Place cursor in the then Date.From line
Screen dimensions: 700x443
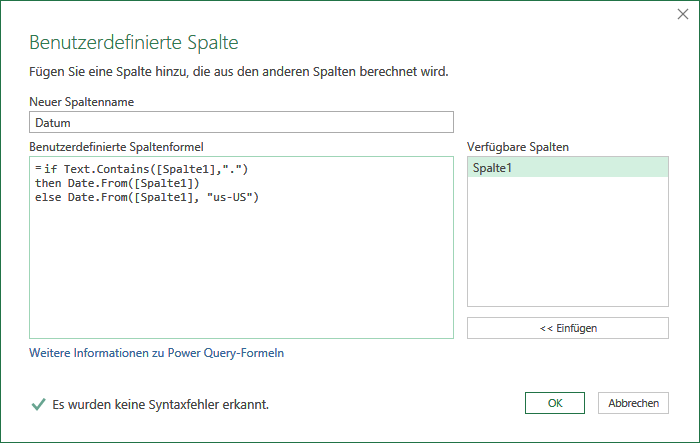[117, 184]
